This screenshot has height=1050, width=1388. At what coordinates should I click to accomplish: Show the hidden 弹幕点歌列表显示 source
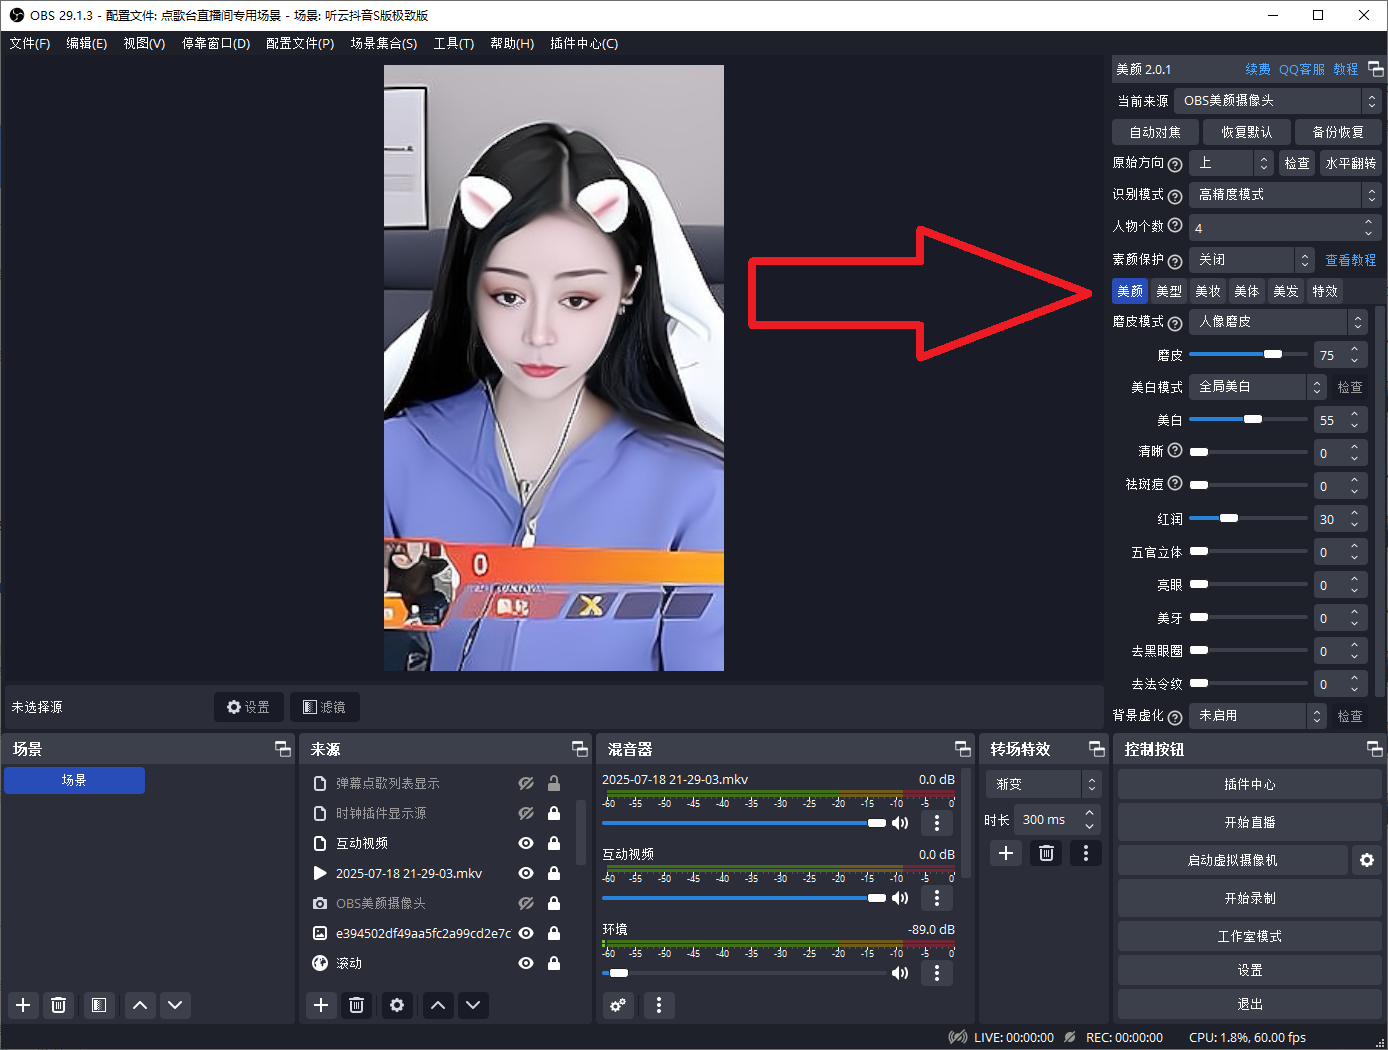point(525,783)
